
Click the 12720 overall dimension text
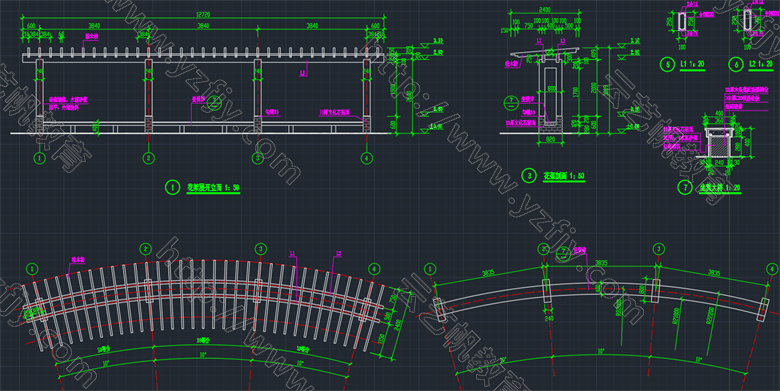tap(203, 15)
